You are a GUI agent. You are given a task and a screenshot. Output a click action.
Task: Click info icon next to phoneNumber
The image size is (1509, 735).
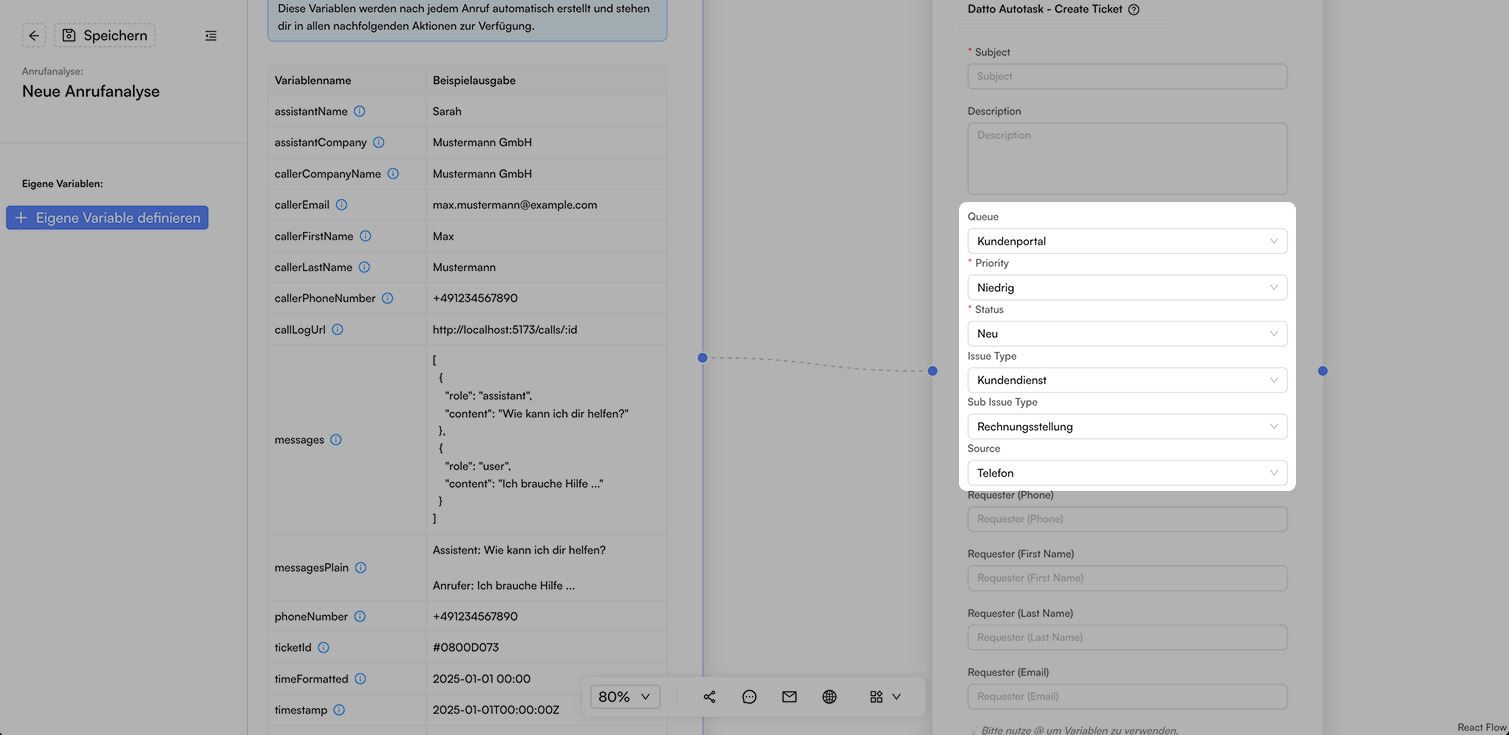360,616
